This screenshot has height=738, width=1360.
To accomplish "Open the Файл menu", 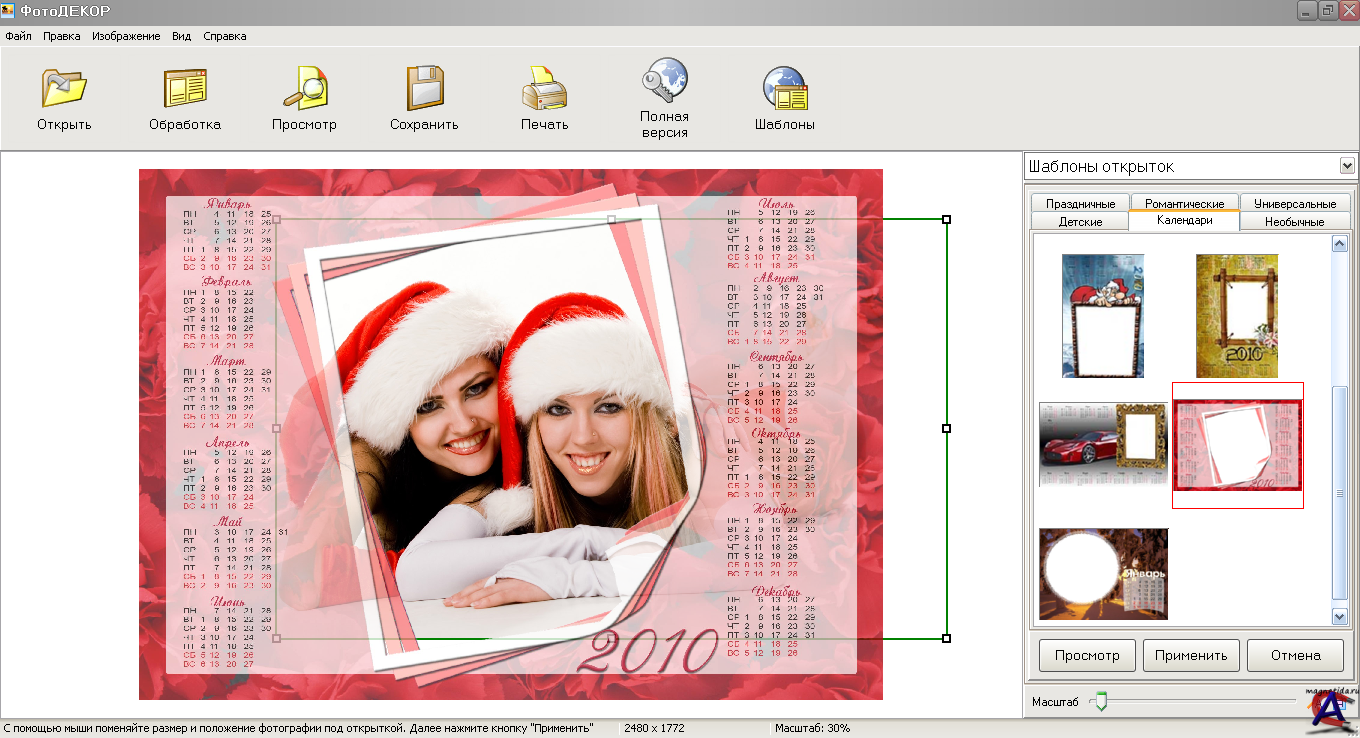I will [18, 36].
